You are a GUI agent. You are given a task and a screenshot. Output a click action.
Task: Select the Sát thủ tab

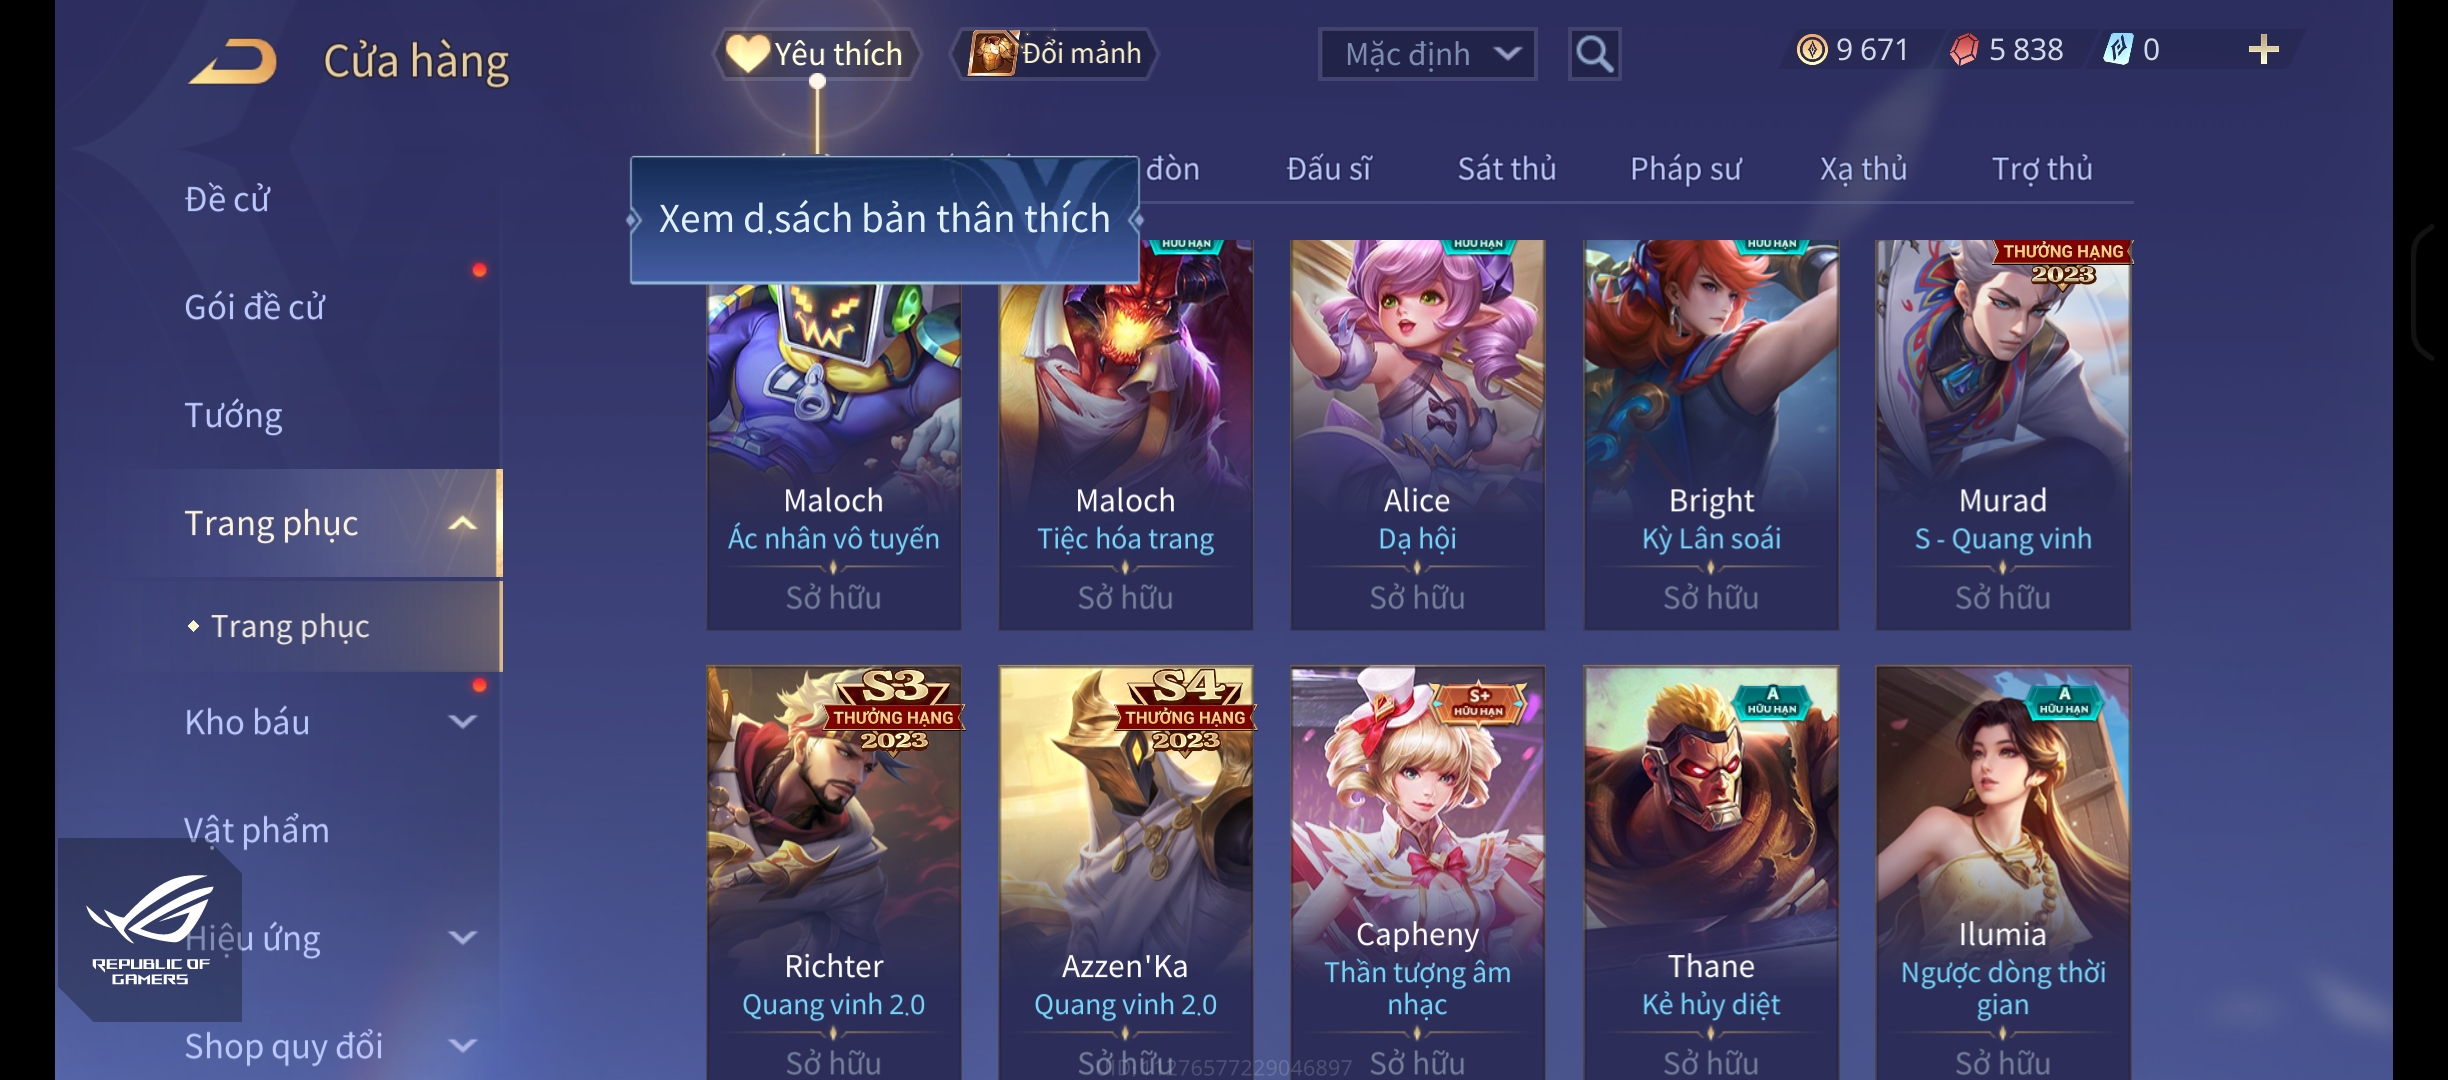click(x=1506, y=169)
